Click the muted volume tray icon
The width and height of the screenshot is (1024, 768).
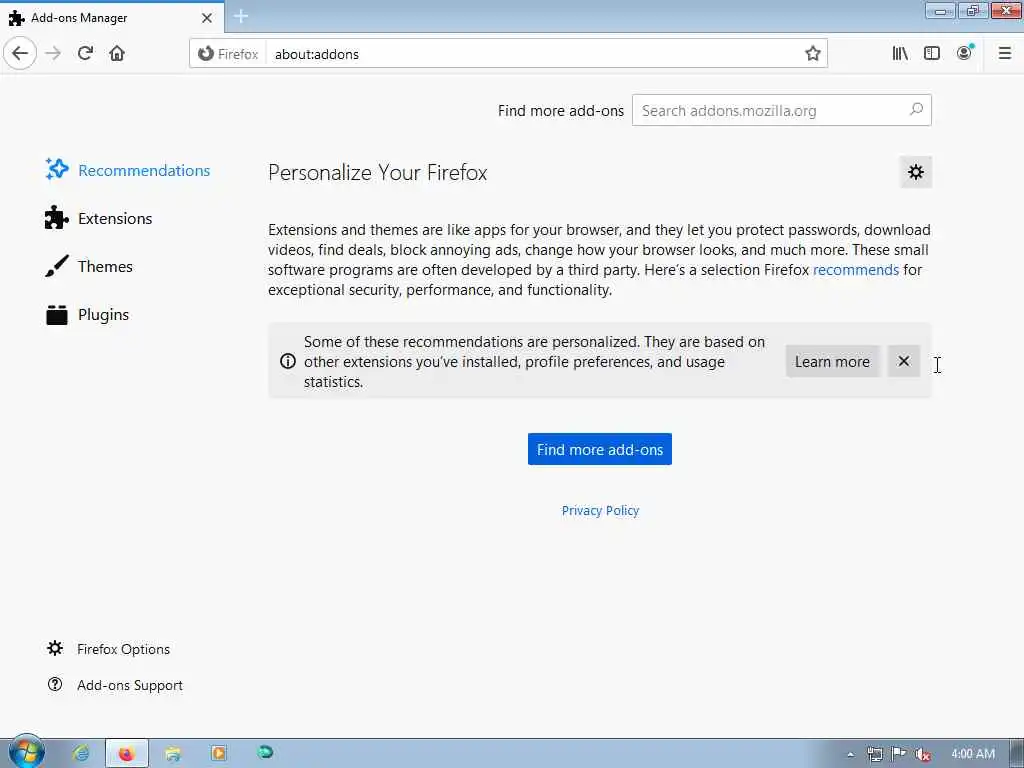pos(923,754)
